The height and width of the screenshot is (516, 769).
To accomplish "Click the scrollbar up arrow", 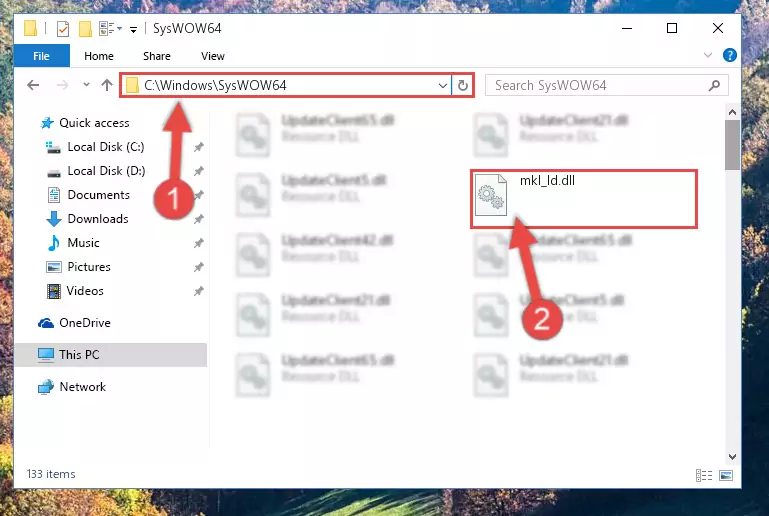I will click(732, 112).
